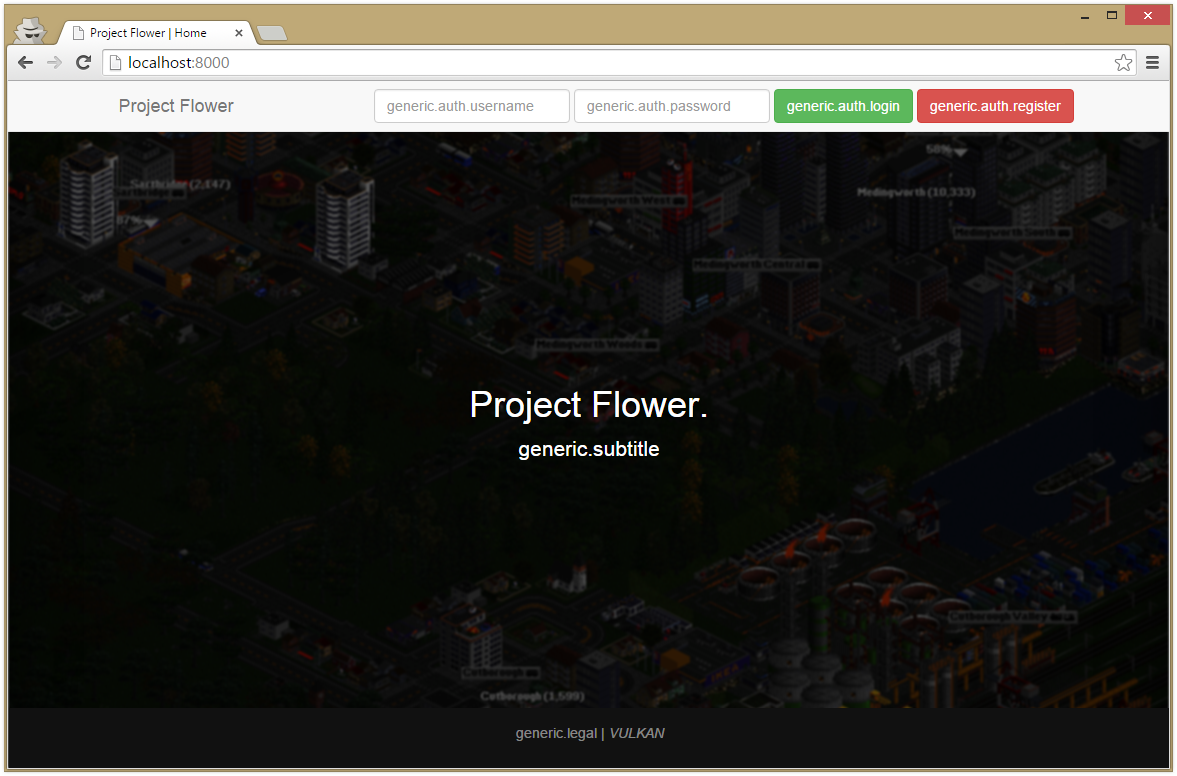Click the generic.auth.password field
The height and width of the screenshot is (776, 1177).
tap(672, 106)
